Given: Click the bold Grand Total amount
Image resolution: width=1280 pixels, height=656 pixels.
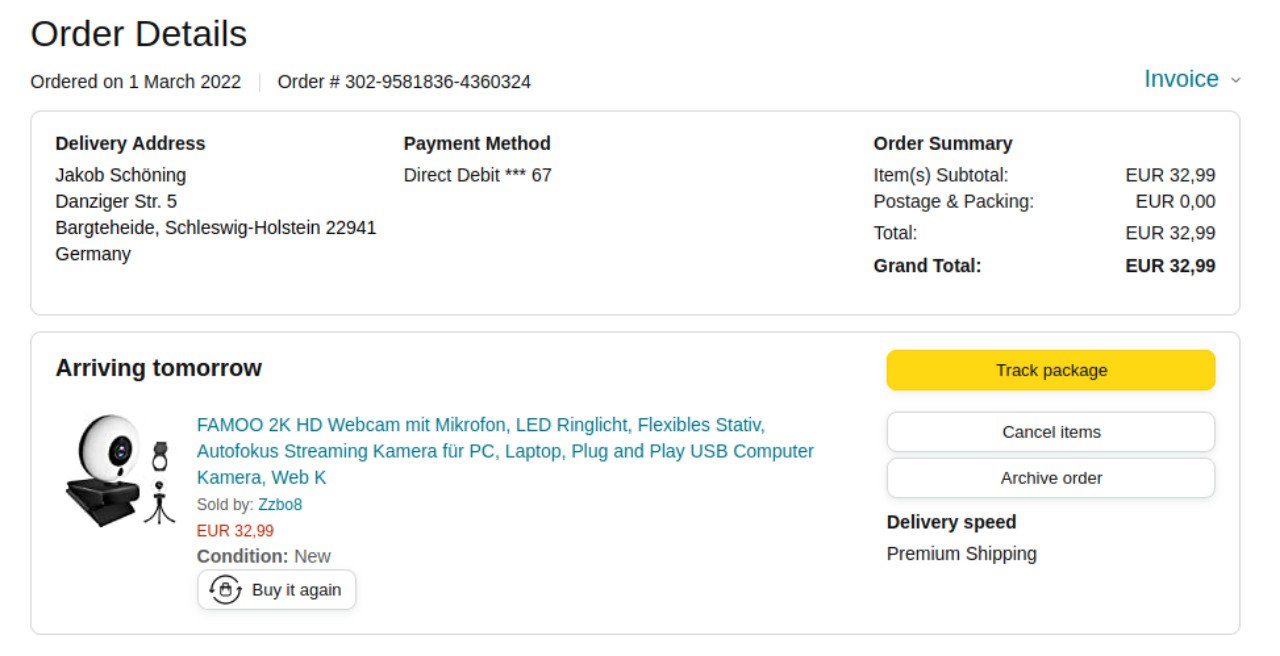Looking at the screenshot, I should point(1170,266).
